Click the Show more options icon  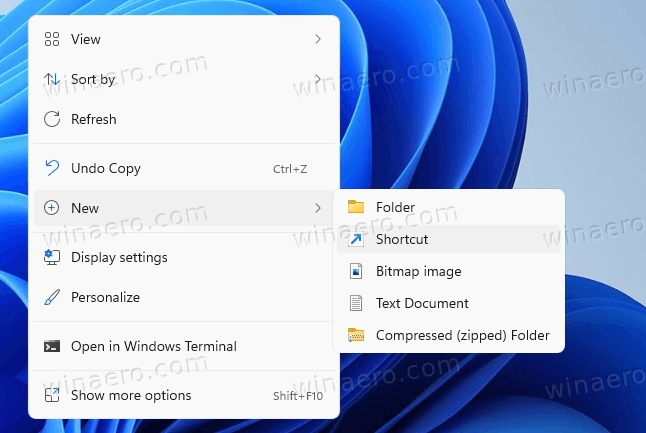(x=52, y=395)
